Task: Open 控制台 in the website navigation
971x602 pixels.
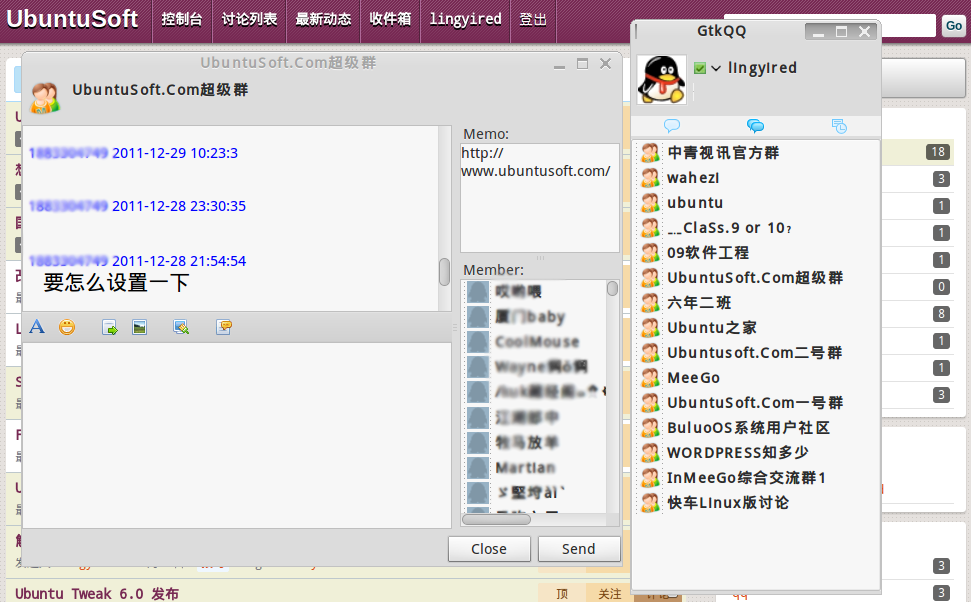Action: [181, 19]
